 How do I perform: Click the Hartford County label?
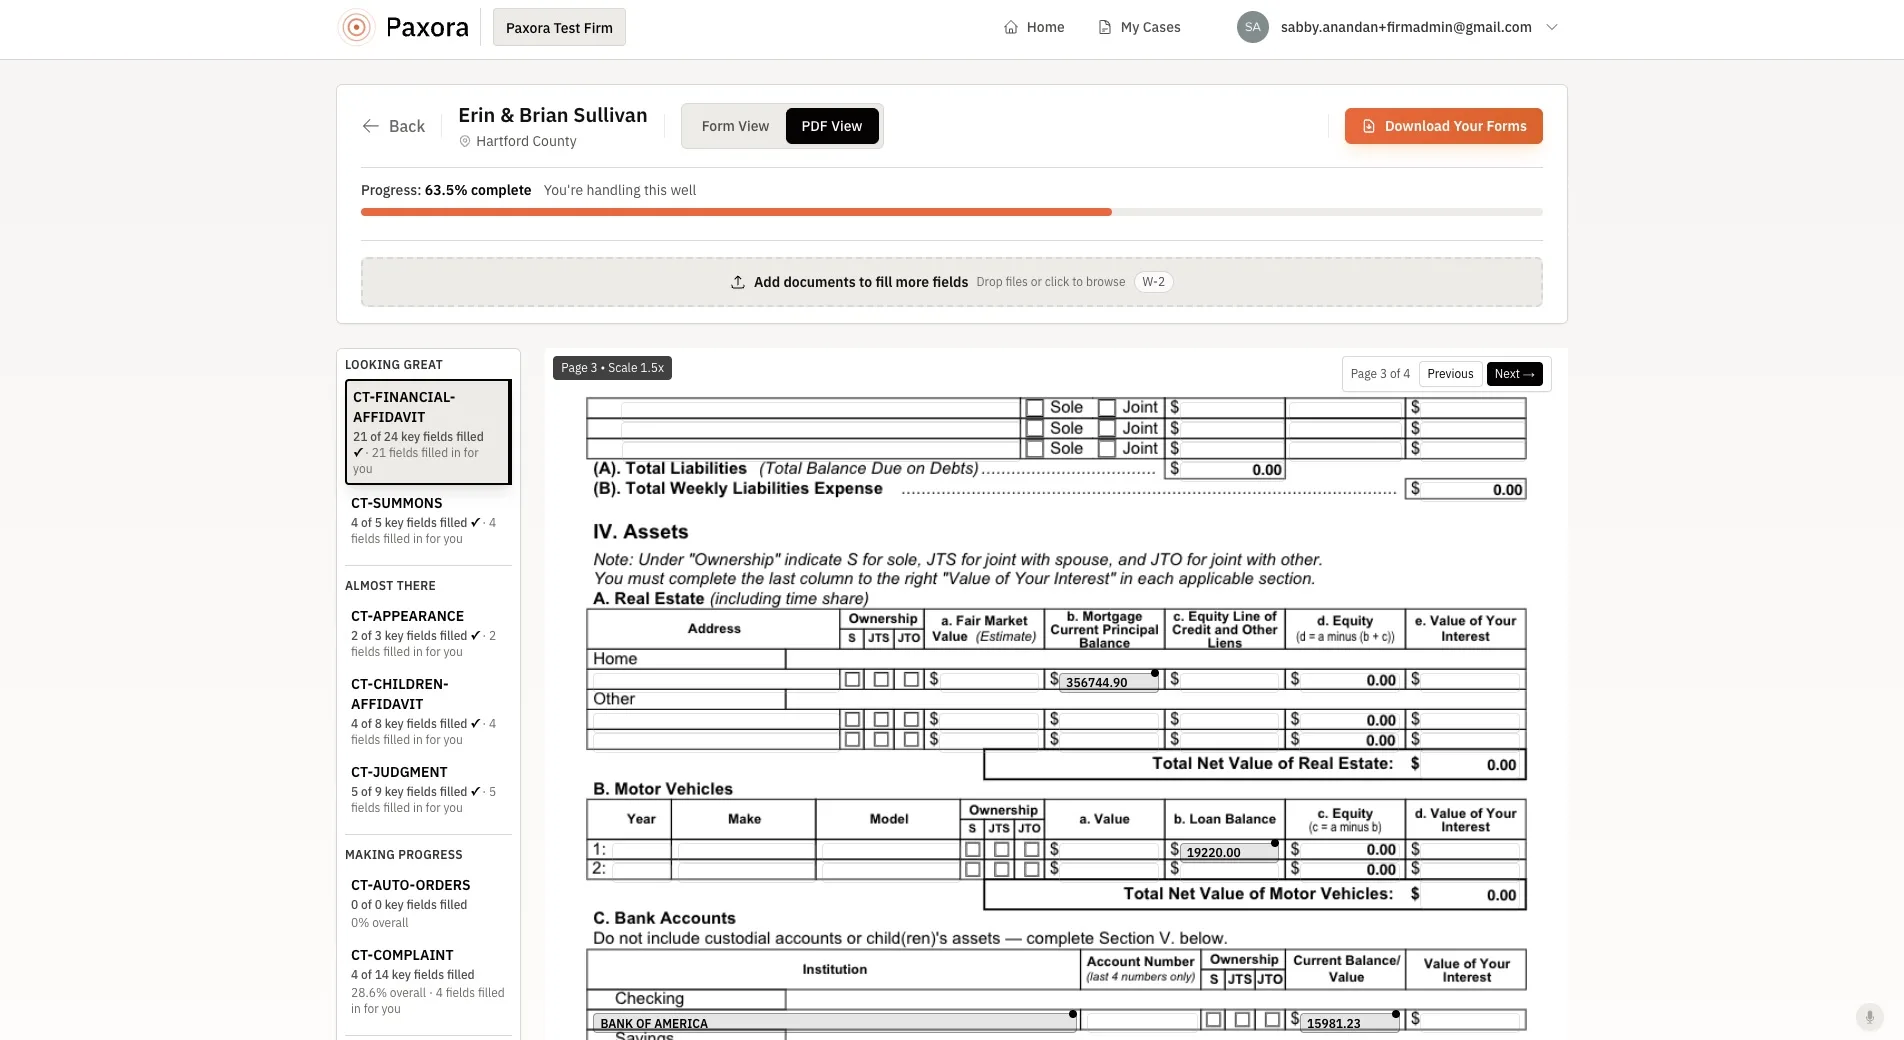click(526, 142)
